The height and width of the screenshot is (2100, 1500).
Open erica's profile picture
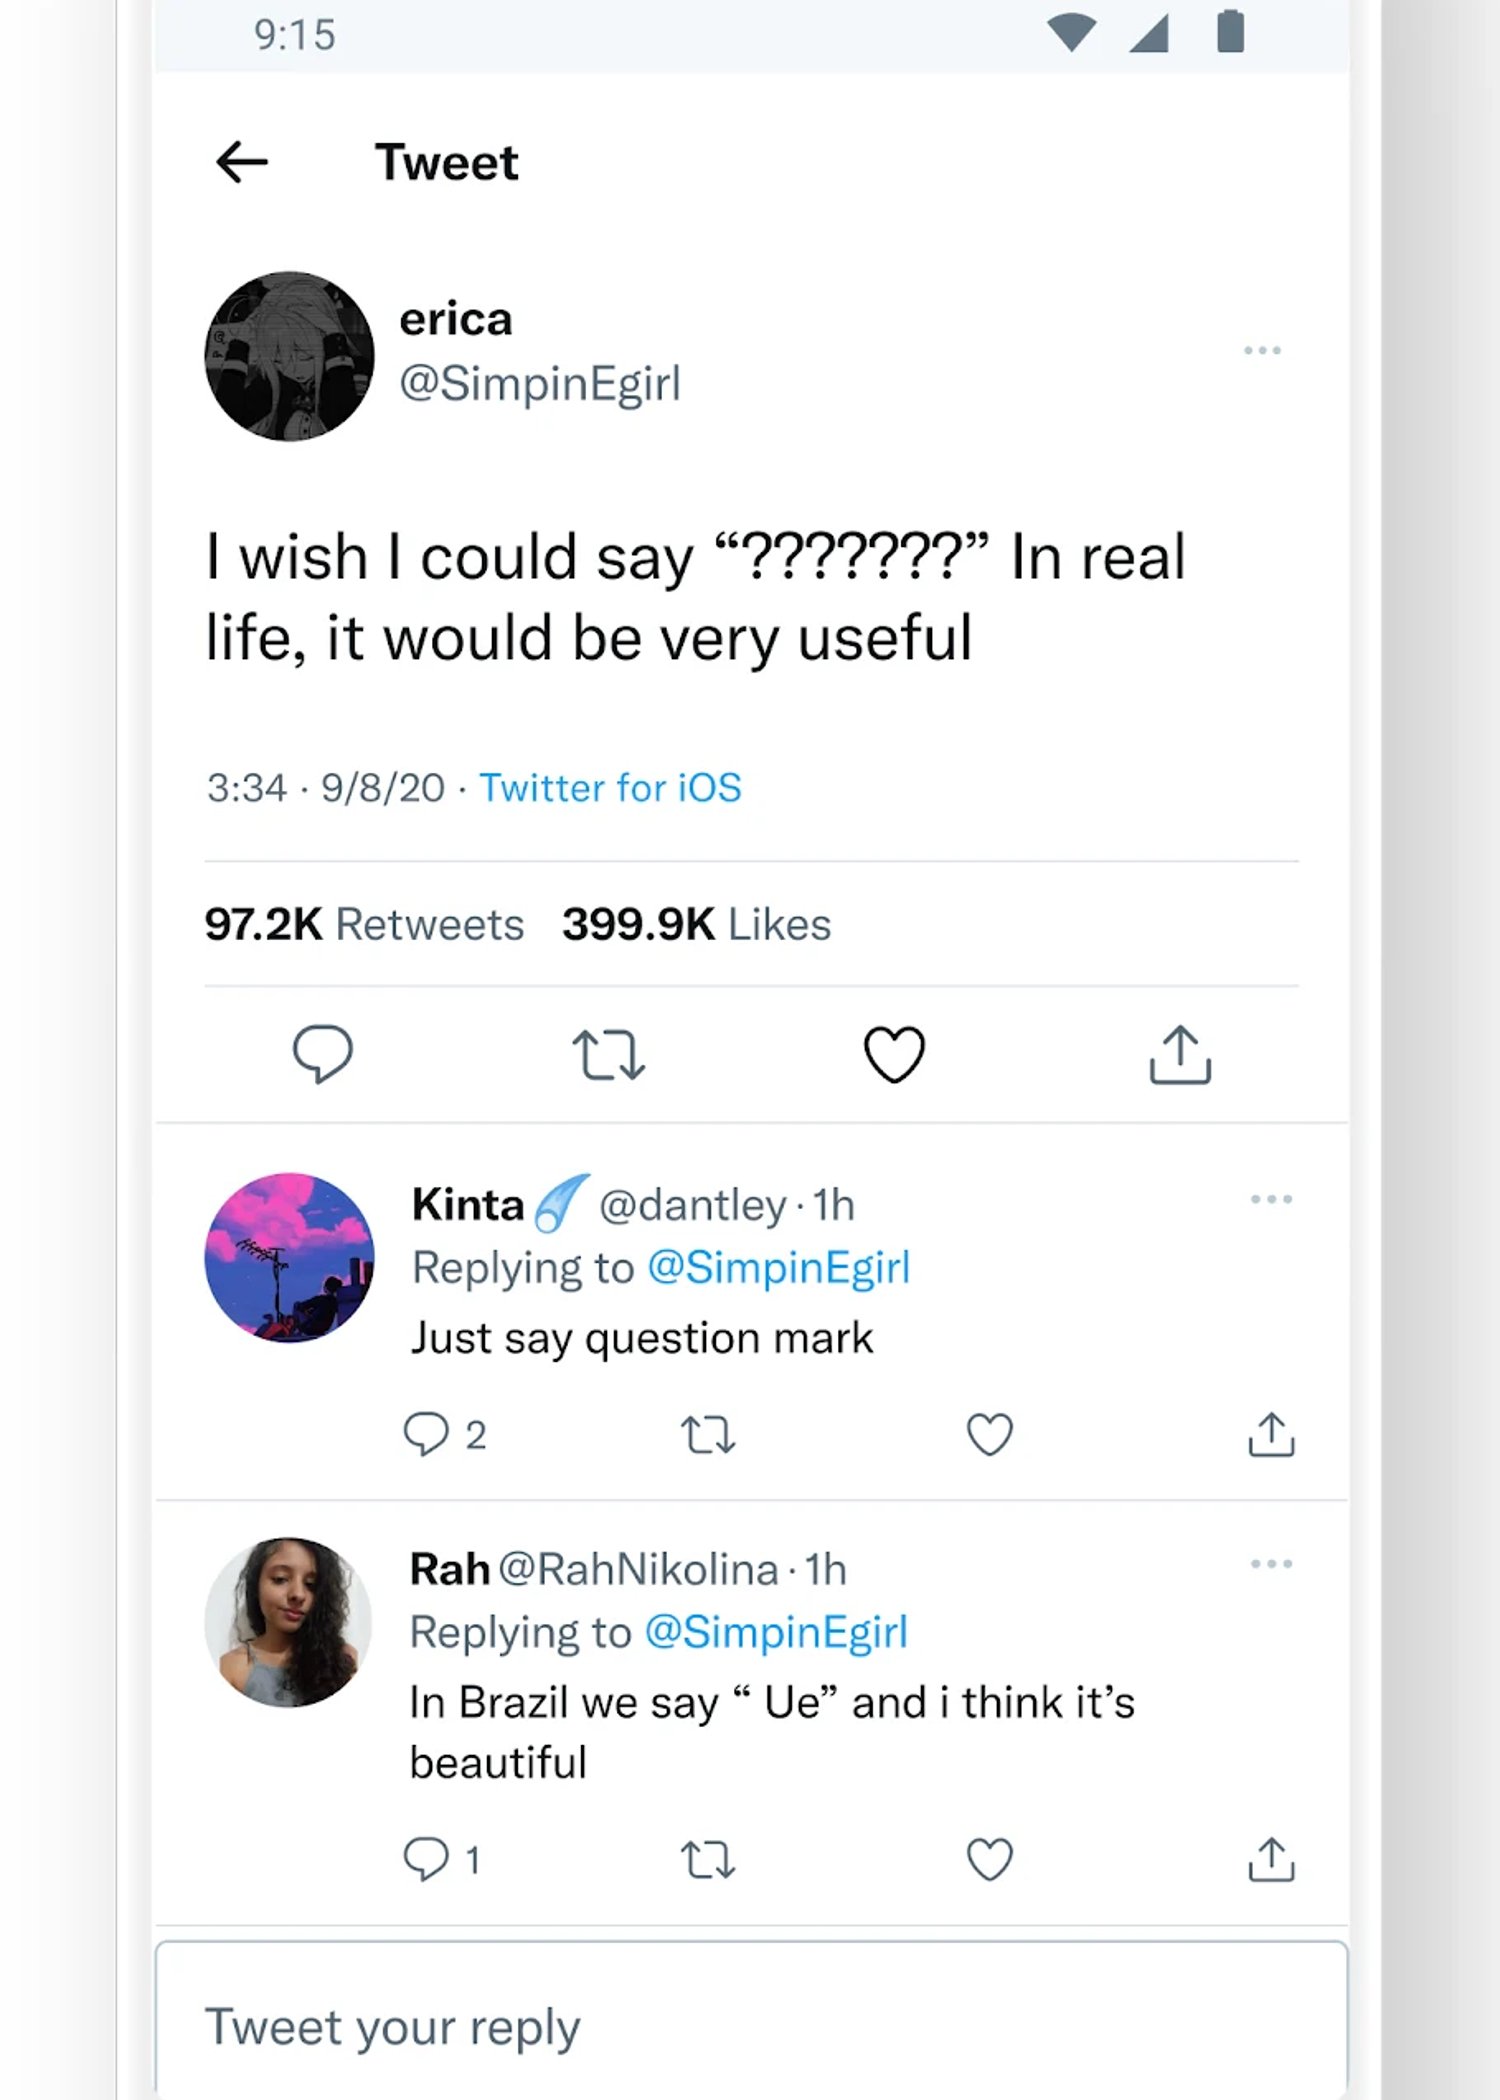(290, 356)
